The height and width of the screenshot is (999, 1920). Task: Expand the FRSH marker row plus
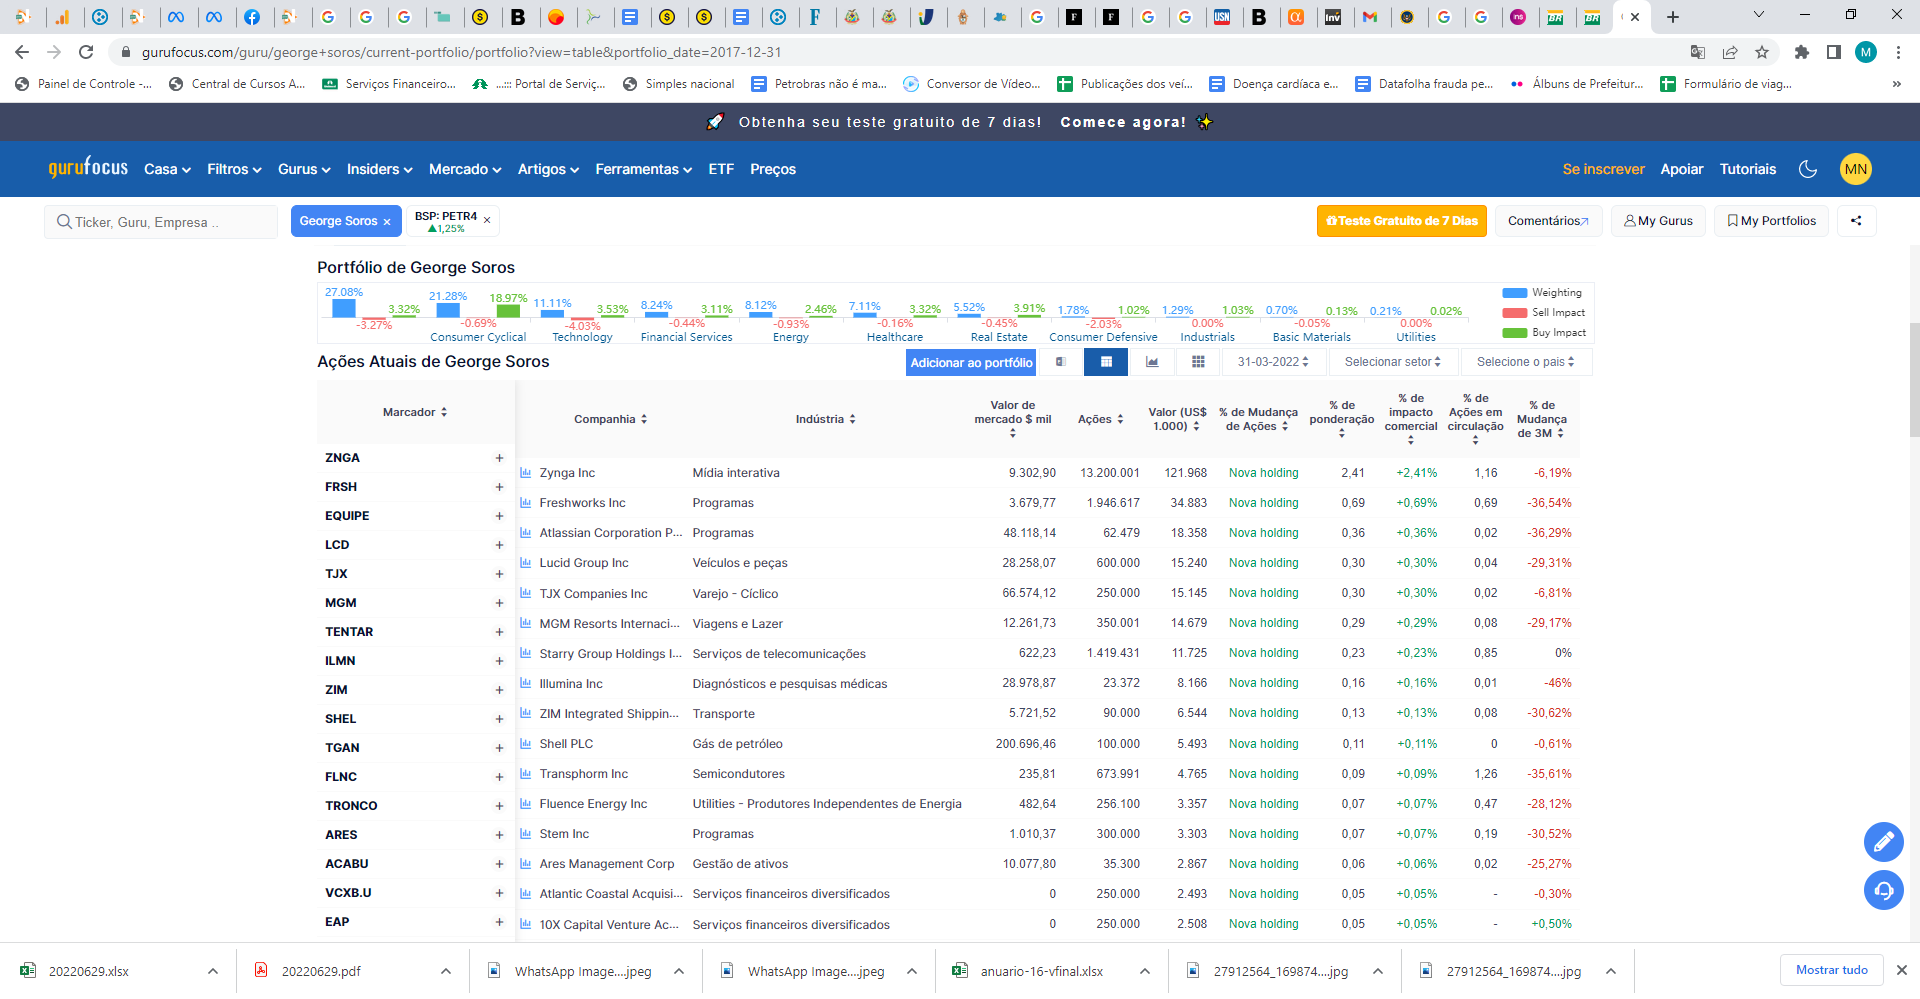coord(499,487)
